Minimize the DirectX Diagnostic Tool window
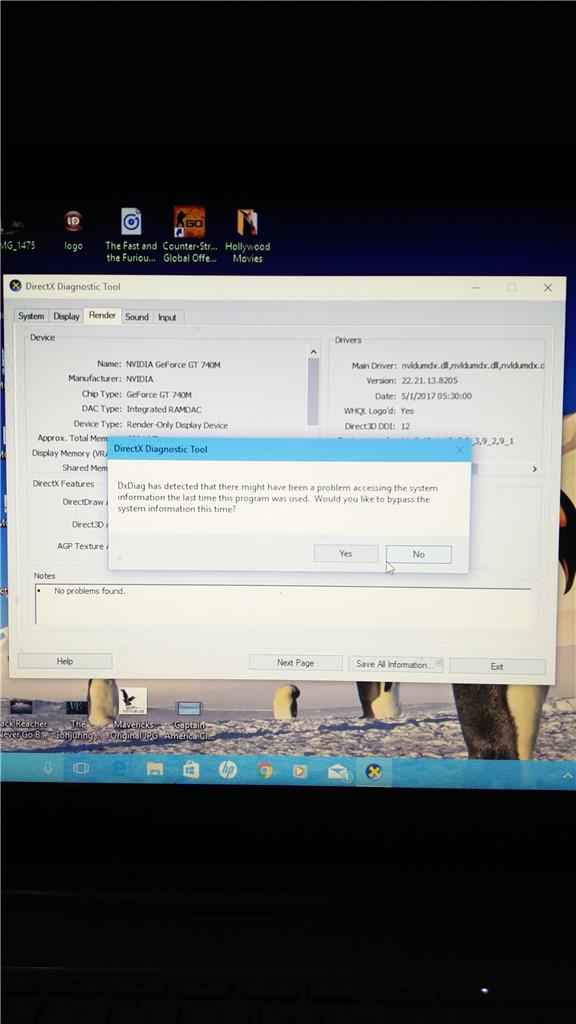The width and height of the screenshot is (576, 1024). tap(477, 287)
